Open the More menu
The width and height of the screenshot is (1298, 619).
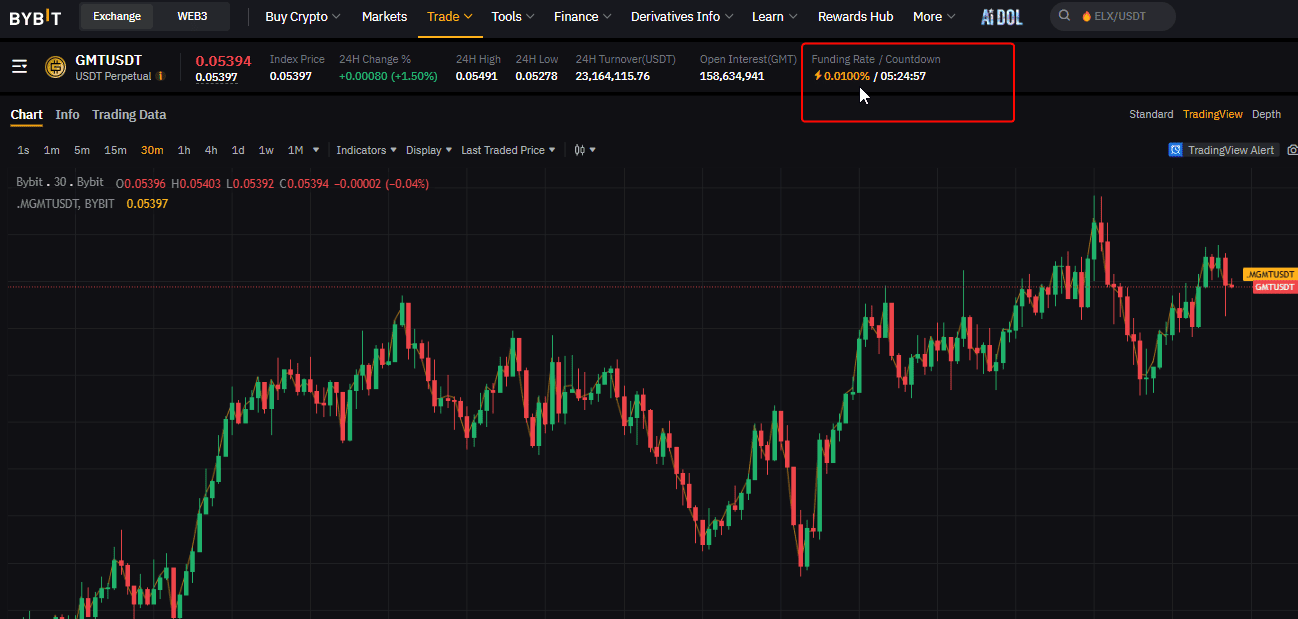coord(934,16)
